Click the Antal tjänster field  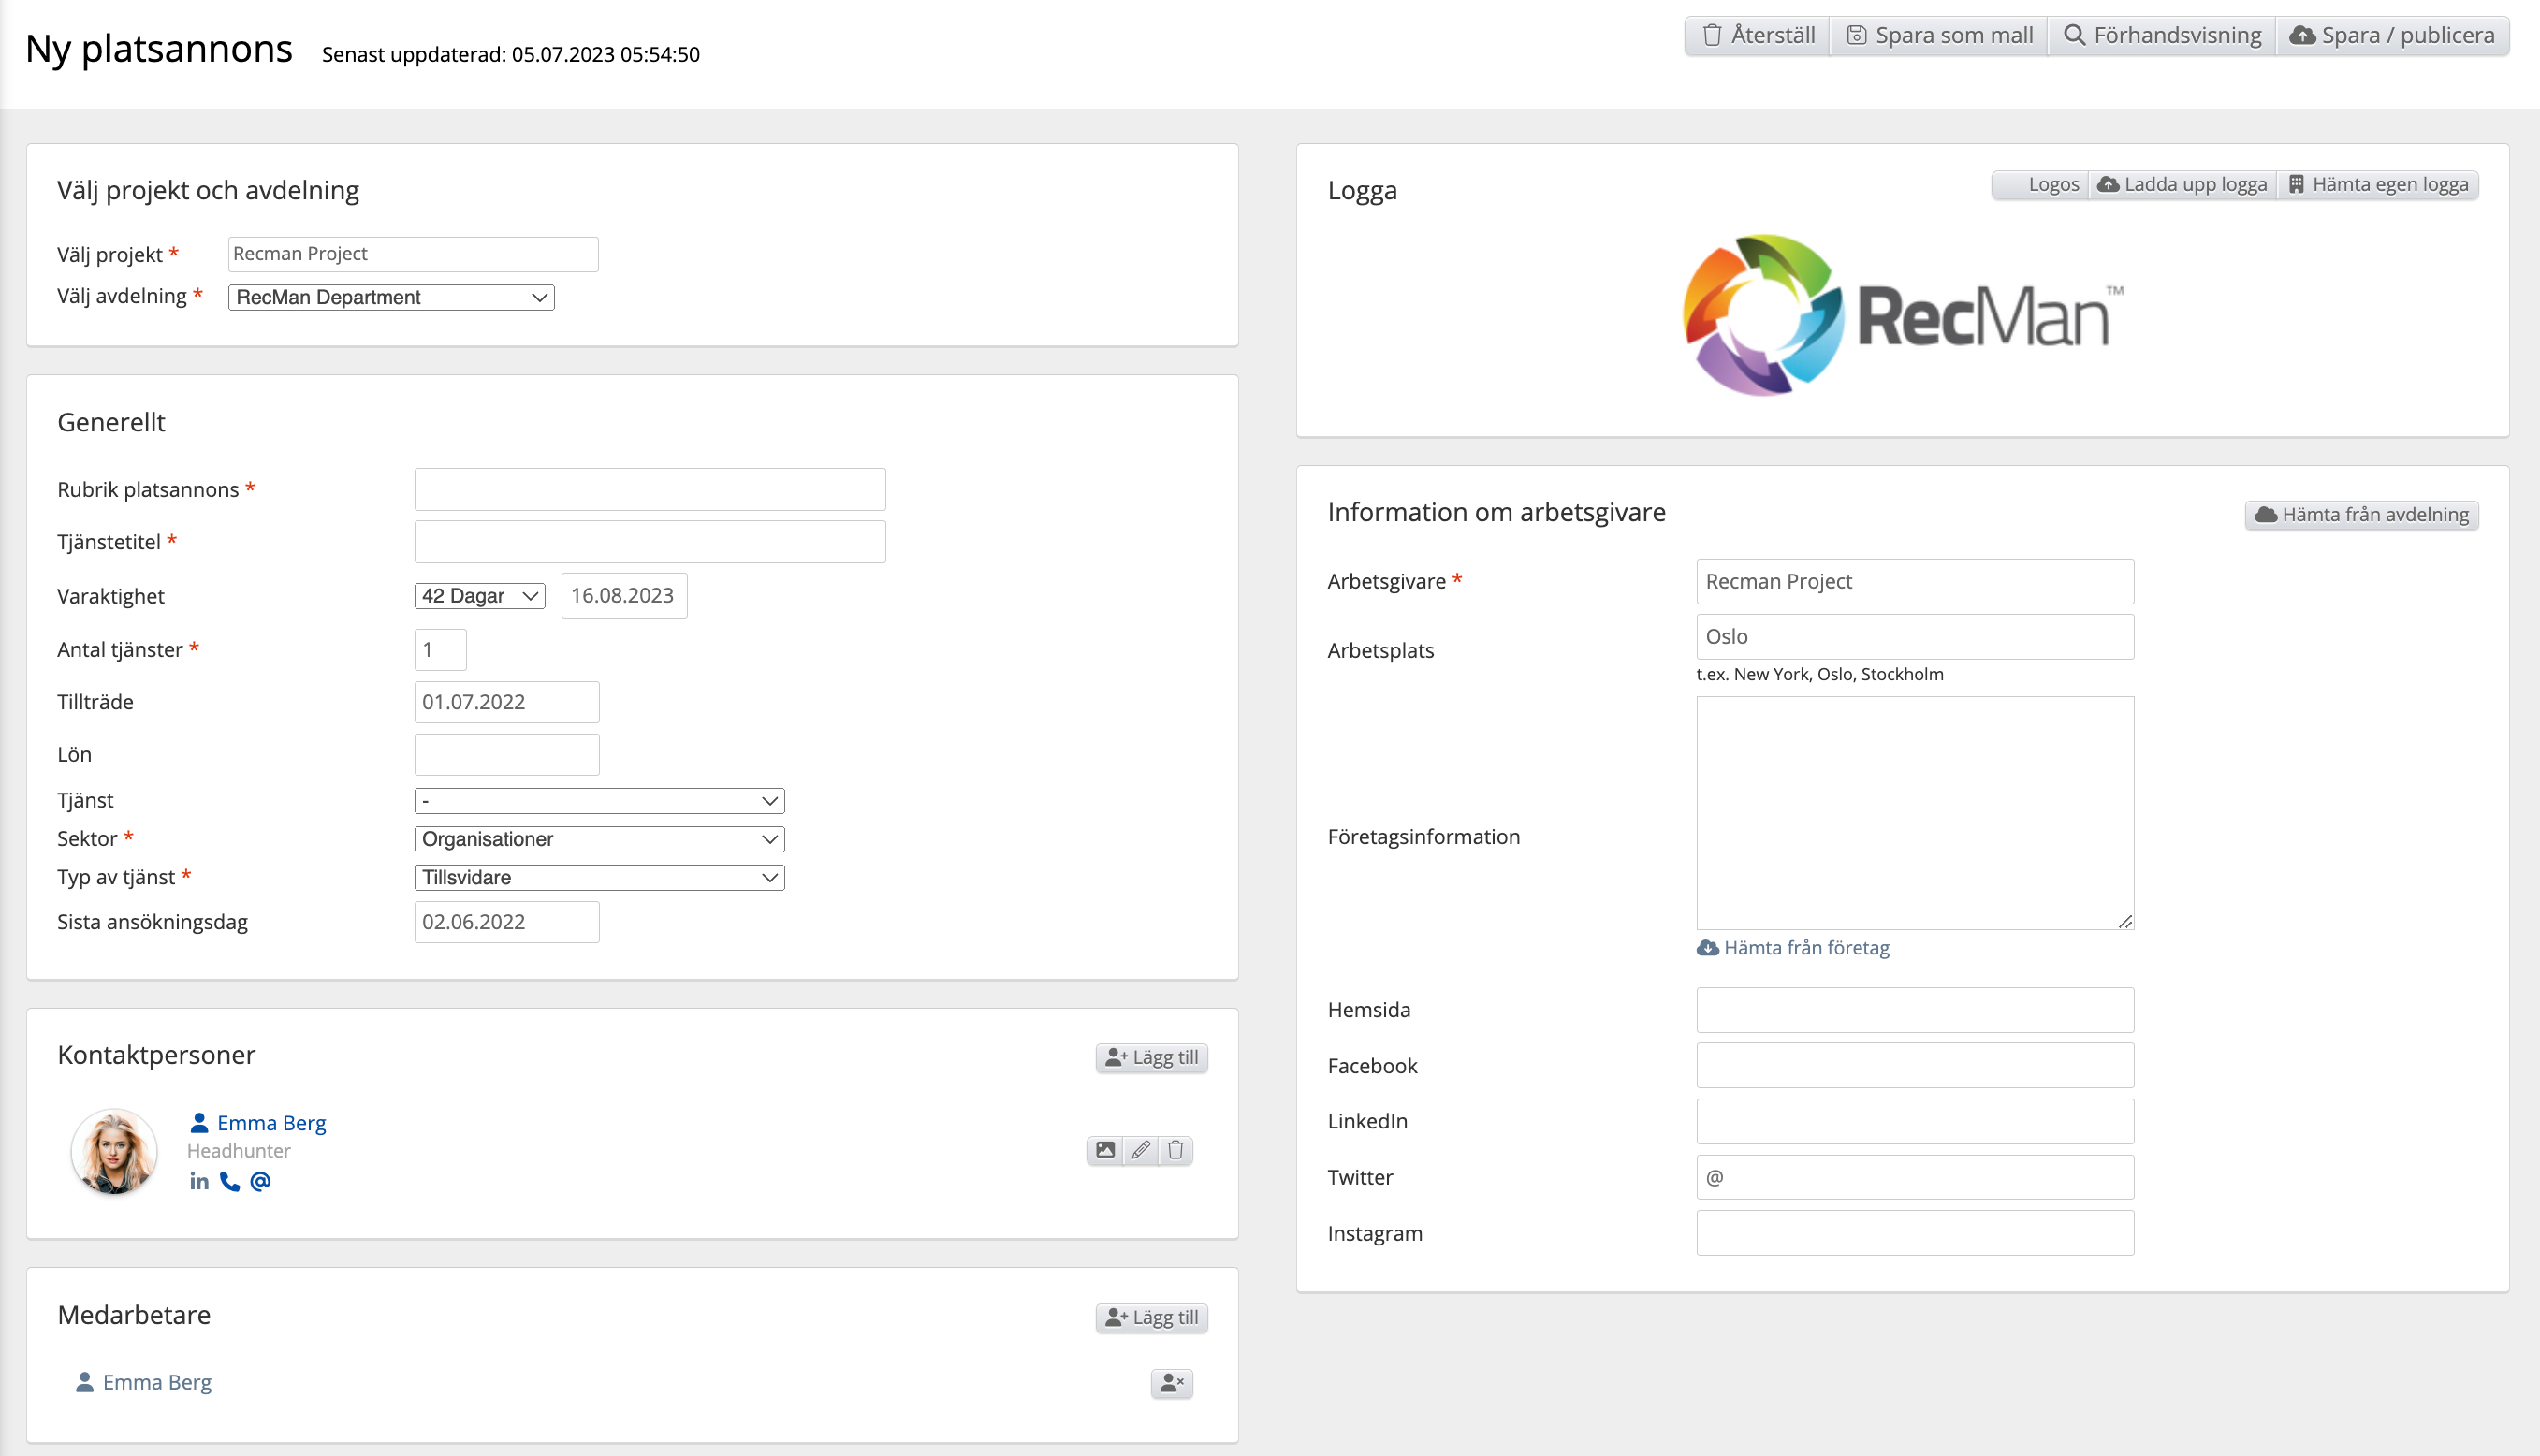click(440, 650)
